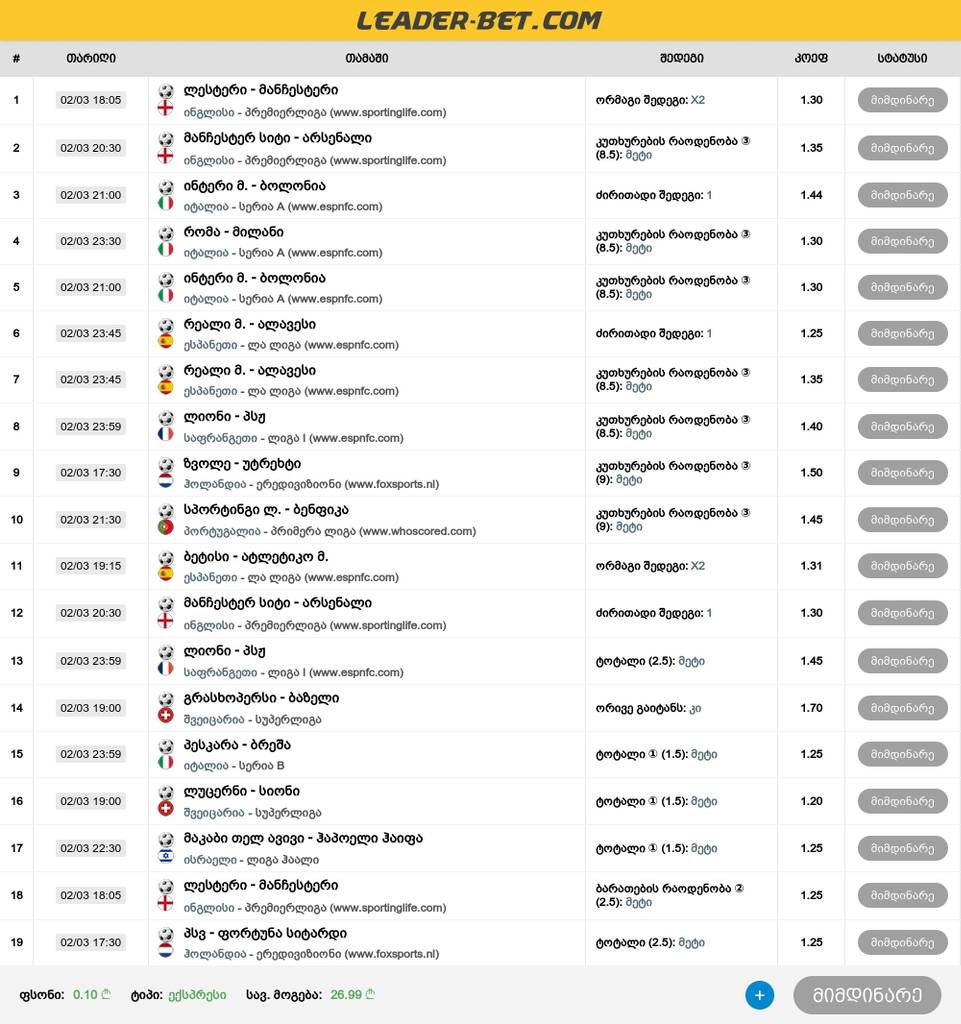The image size is (961, 1024).
Task: Click the შედეგი column header
Action: coord(682,58)
